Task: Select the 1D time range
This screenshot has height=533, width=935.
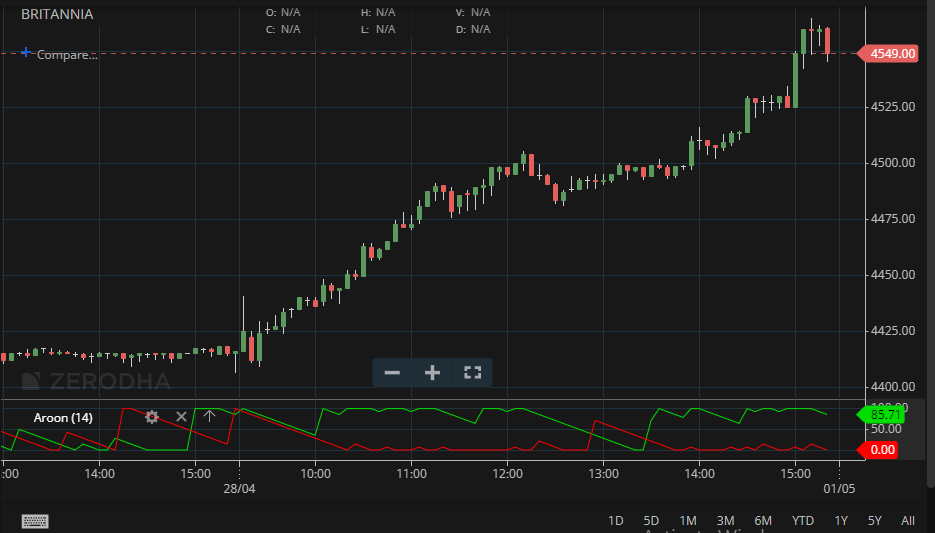Action: pyautogui.click(x=615, y=520)
